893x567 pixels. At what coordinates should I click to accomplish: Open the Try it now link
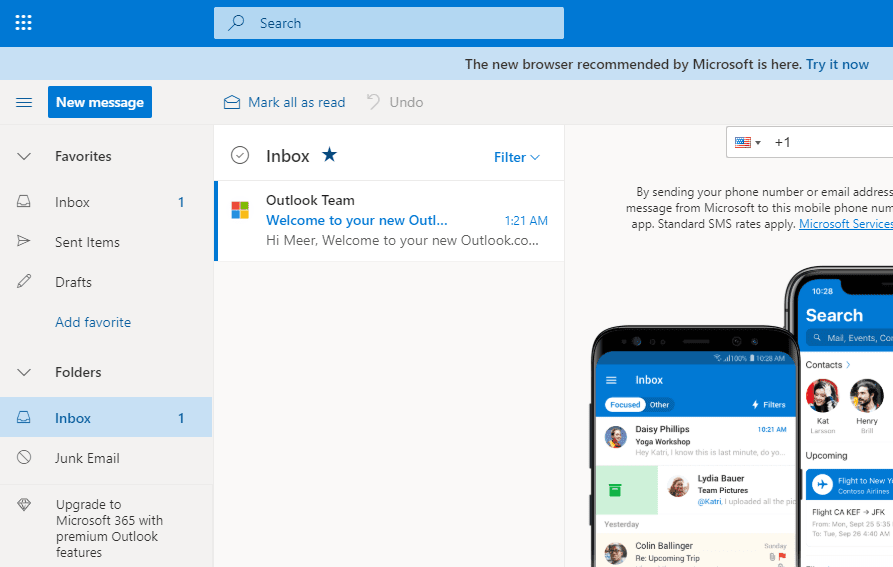click(x=837, y=64)
